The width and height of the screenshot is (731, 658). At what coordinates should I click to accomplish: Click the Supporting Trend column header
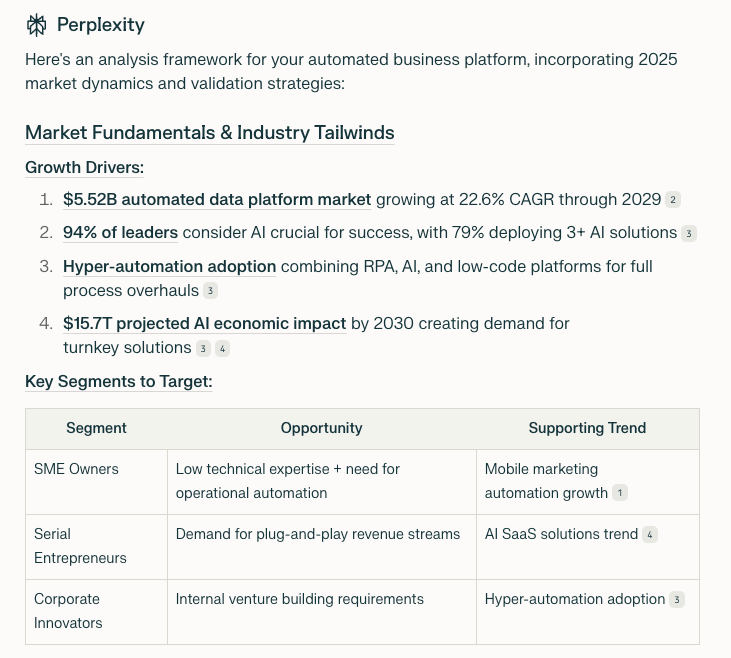[x=587, y=428]
